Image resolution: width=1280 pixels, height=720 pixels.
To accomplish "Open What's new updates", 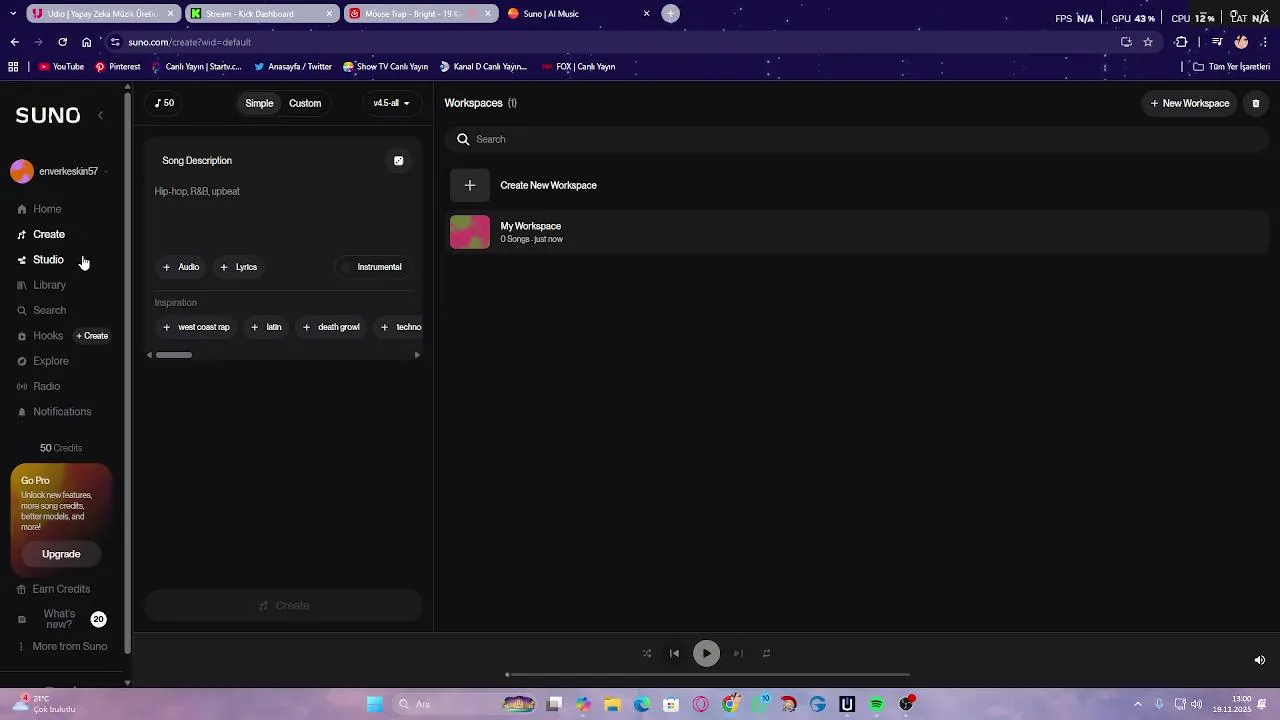I will pyautogui.click(x=59, y=619).
